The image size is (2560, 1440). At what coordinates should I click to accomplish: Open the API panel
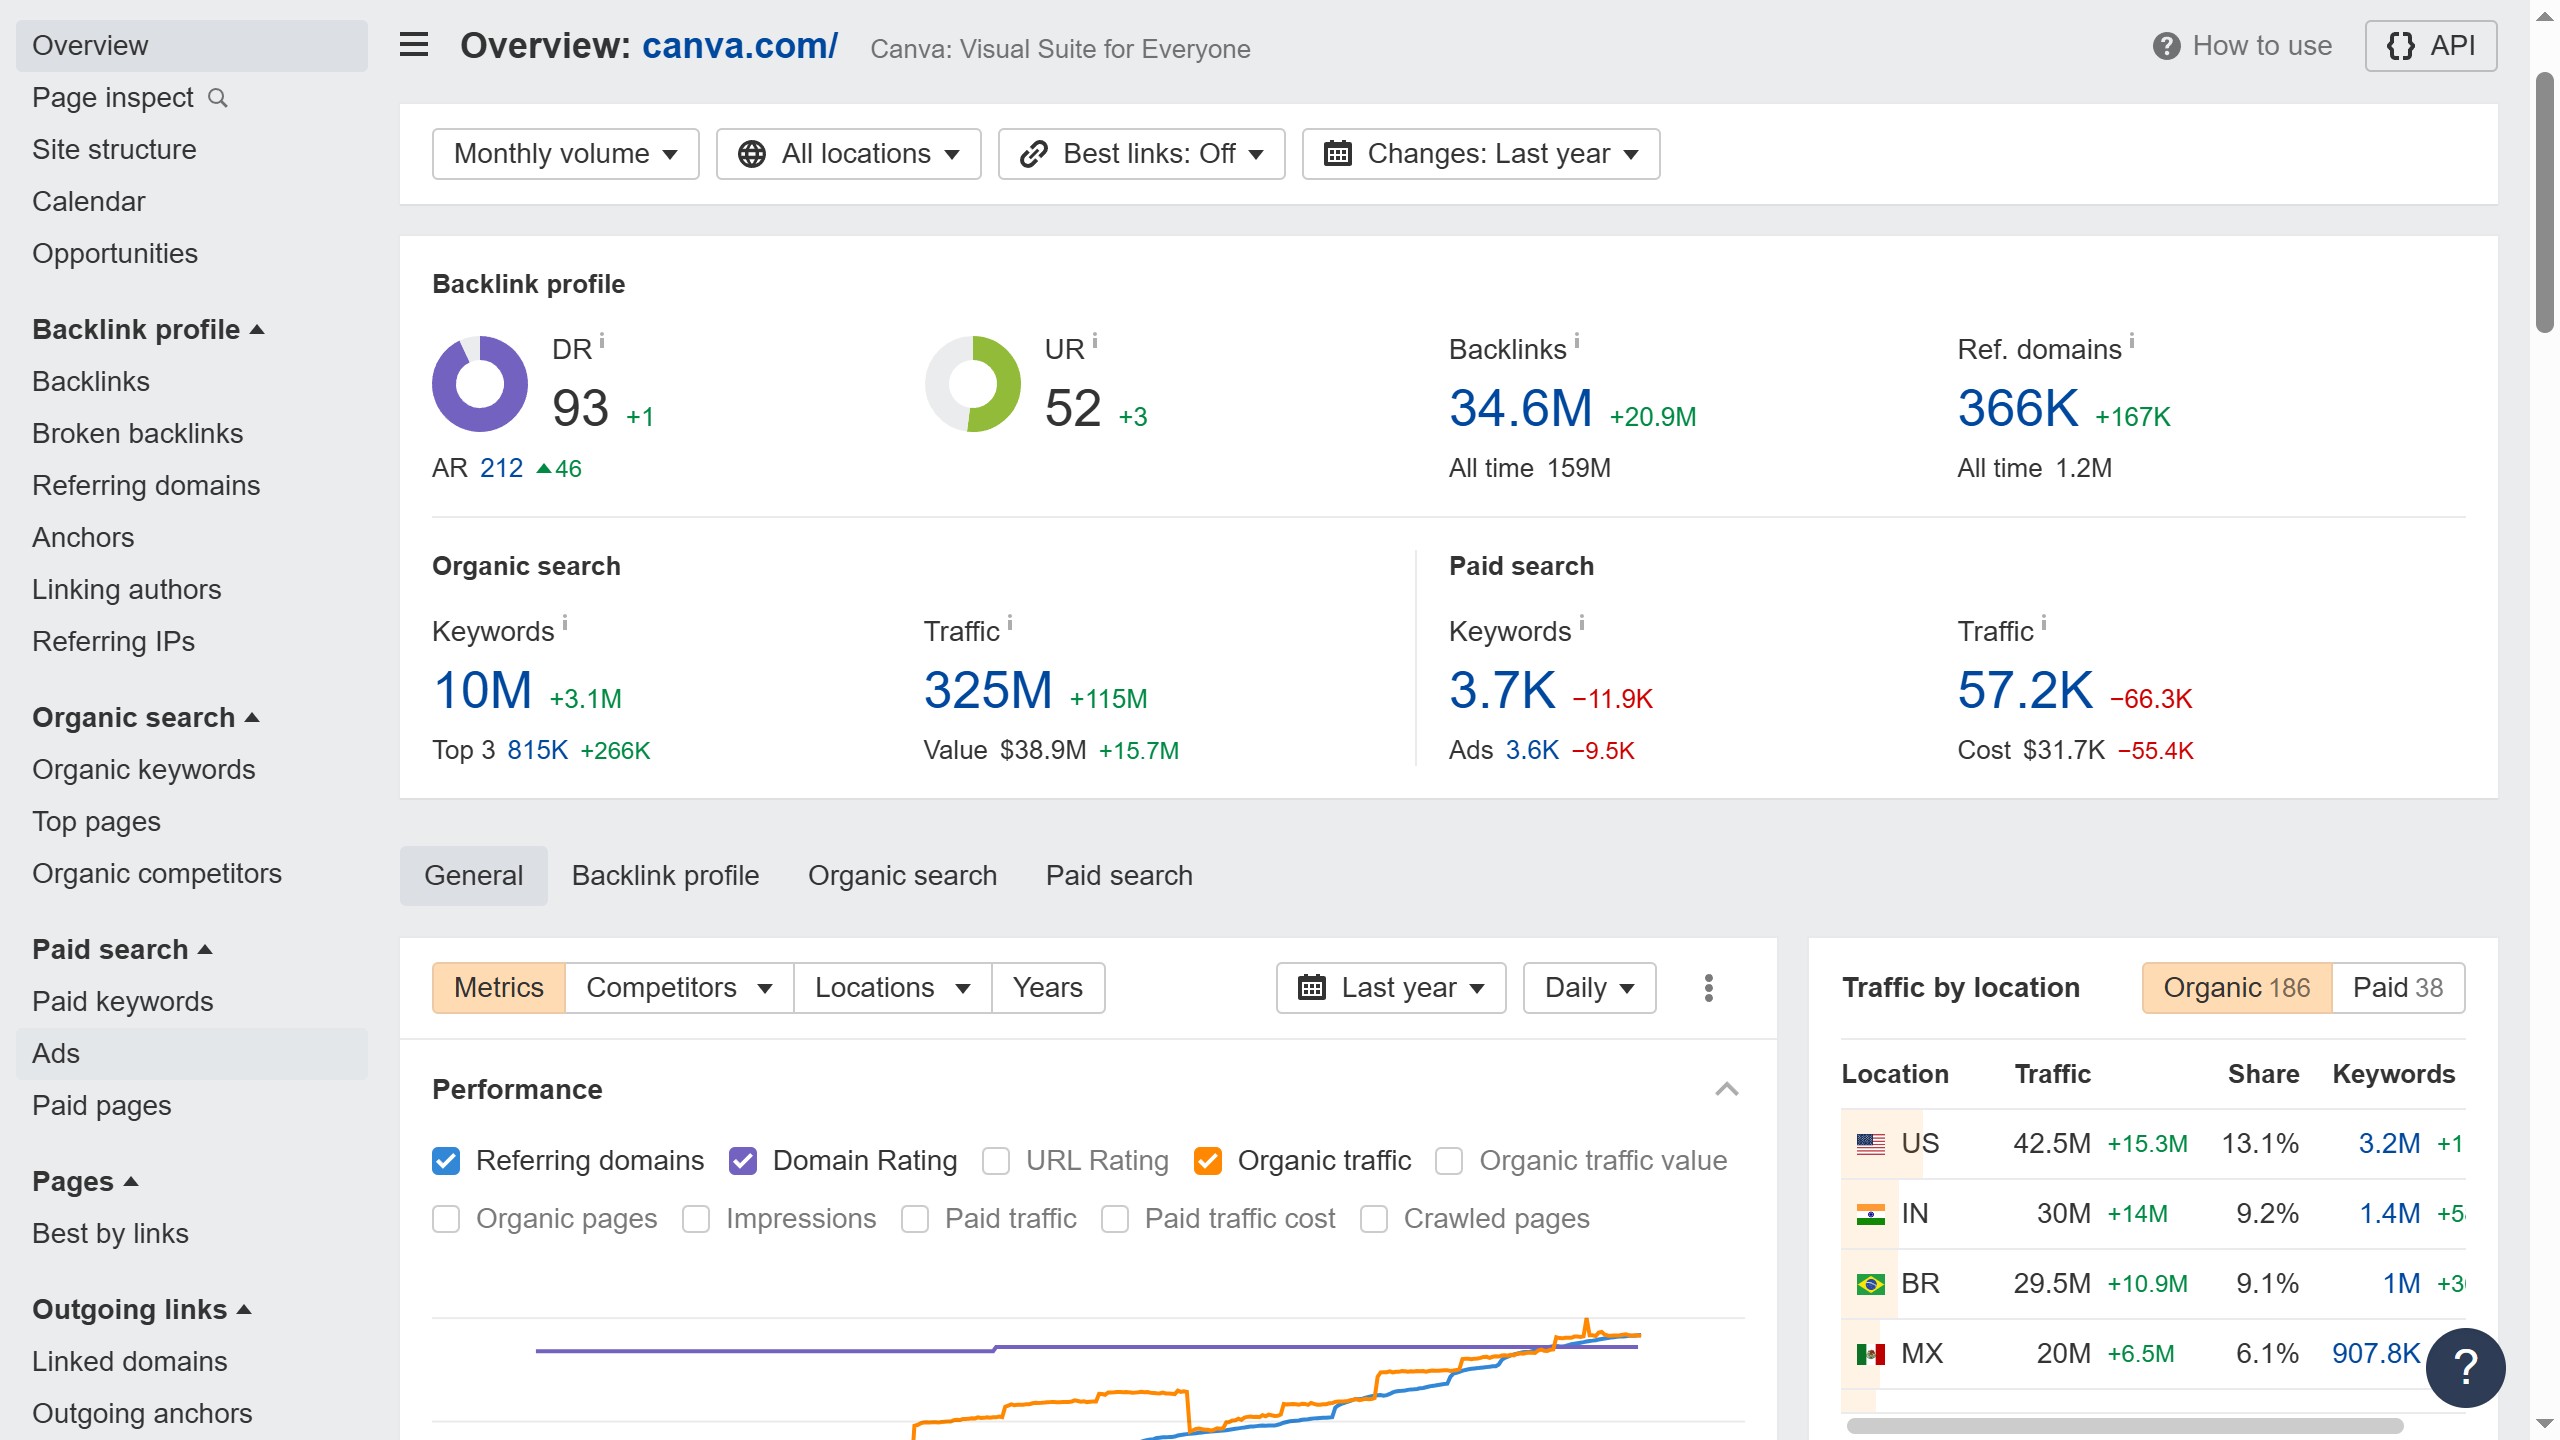click(2432, 45)
